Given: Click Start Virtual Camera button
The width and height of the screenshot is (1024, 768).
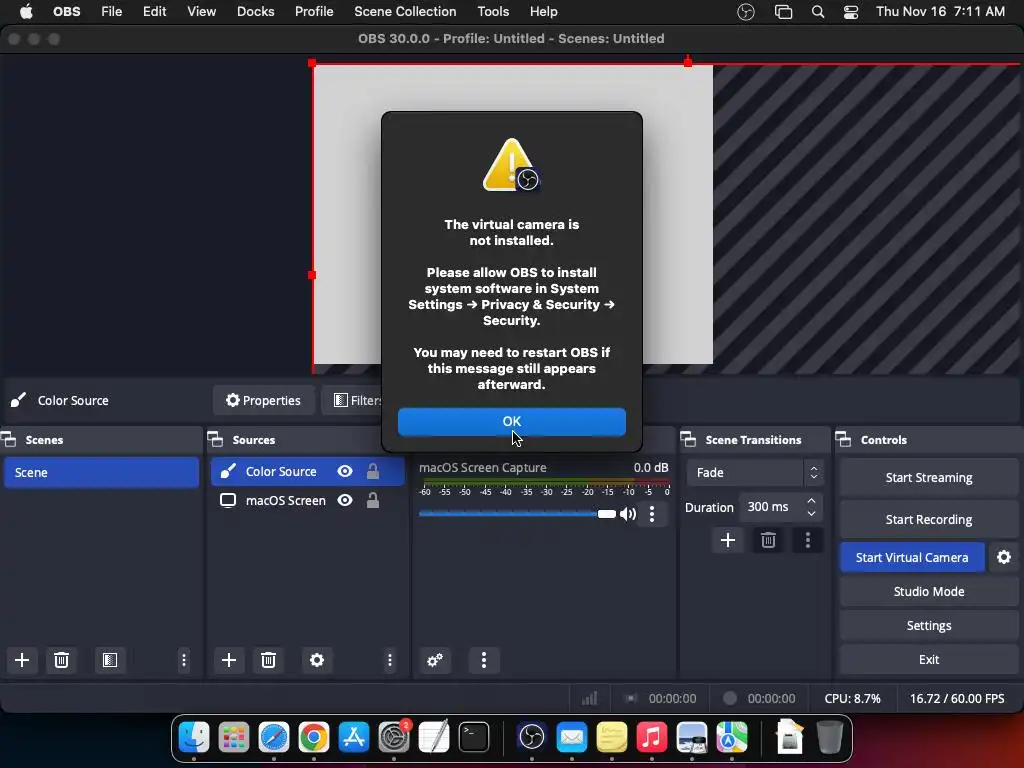Looking at the screenshot, I should (912, 557).
